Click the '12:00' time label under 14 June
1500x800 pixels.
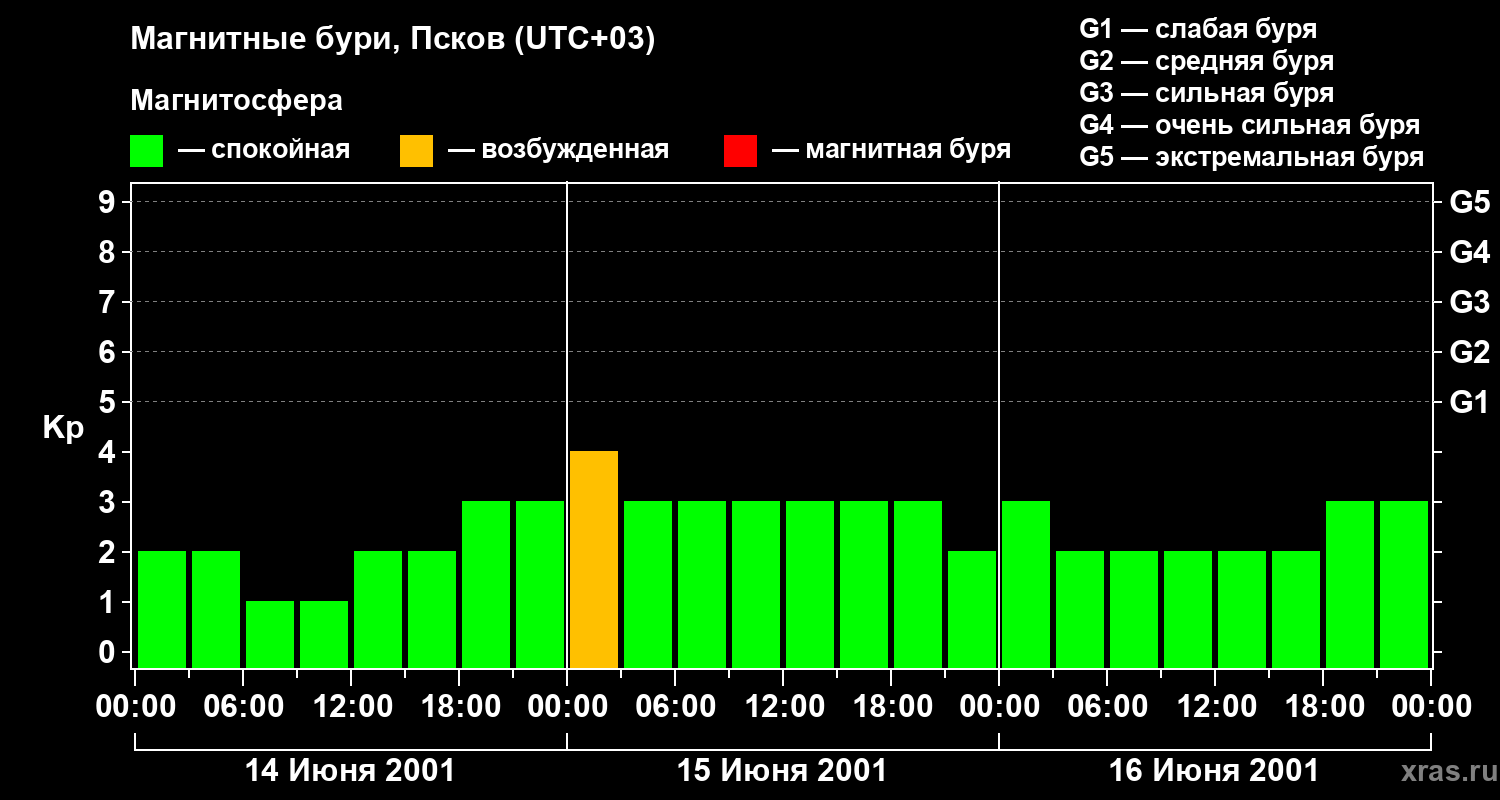(x=351, y=707)
